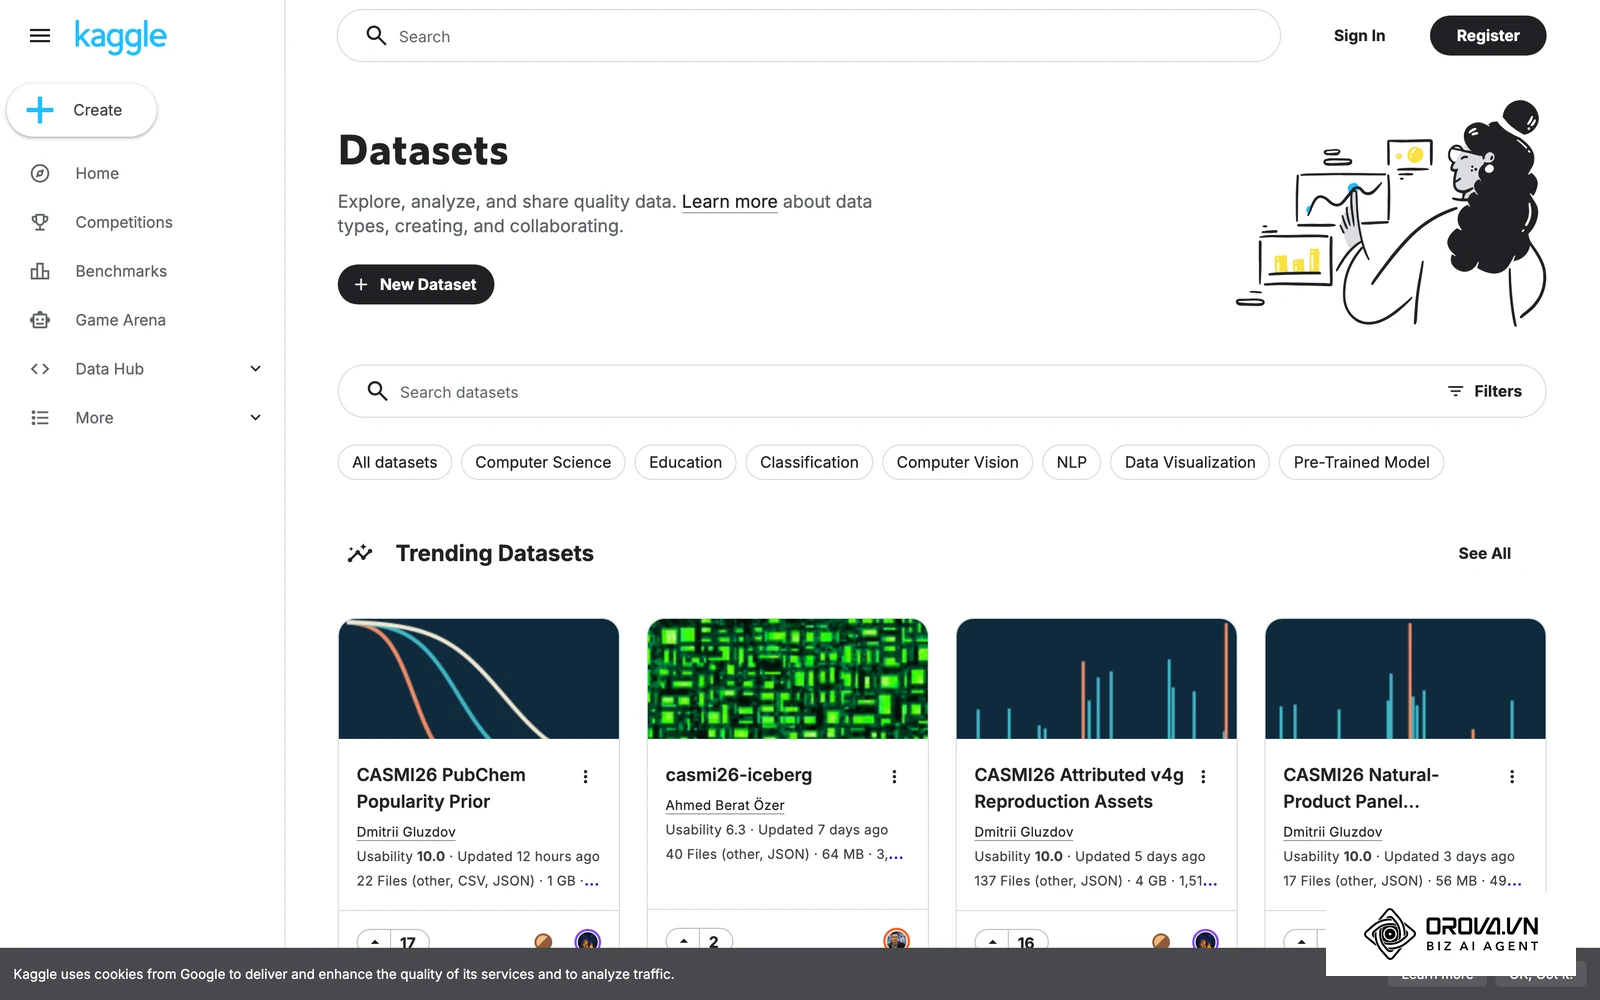Open casmi26-iceberg green thumbnail

point(788,679)
